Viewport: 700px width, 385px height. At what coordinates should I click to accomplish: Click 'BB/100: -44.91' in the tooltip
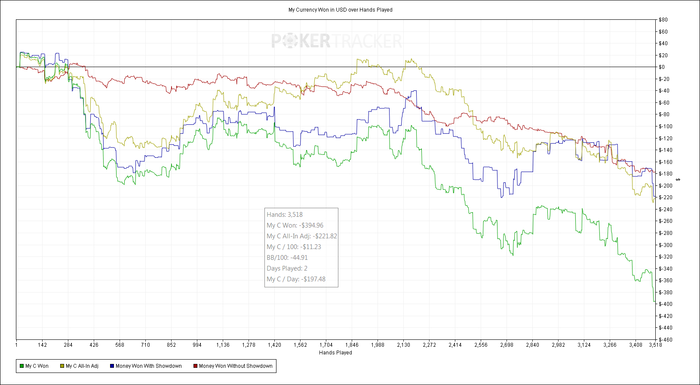point(287,258)
